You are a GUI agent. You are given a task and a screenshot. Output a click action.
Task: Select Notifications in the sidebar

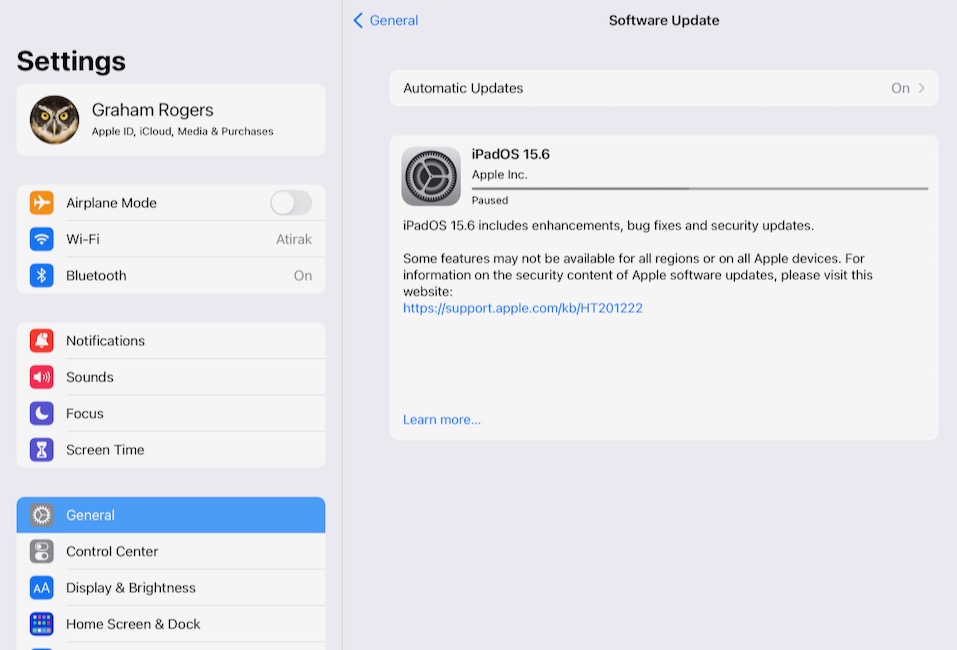[171, 341]
